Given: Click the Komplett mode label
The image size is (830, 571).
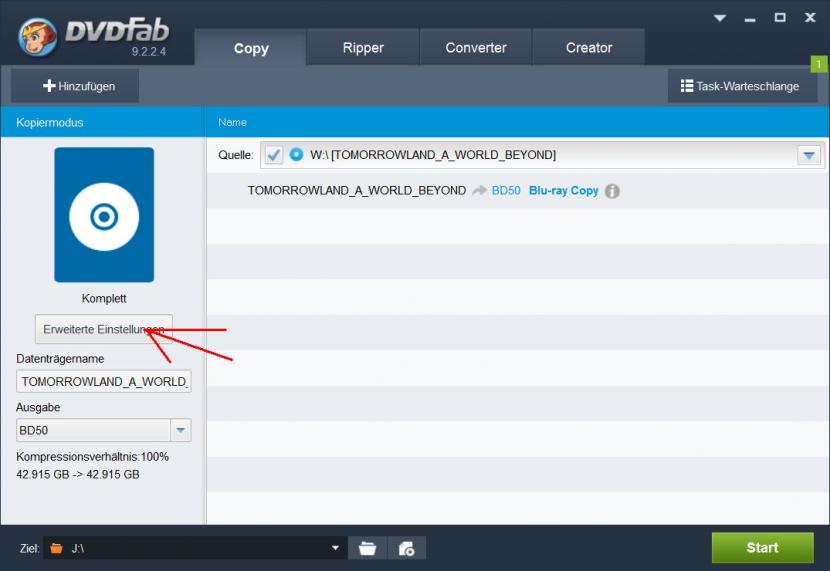Looking at the screenshot, I should pos(104,298).
